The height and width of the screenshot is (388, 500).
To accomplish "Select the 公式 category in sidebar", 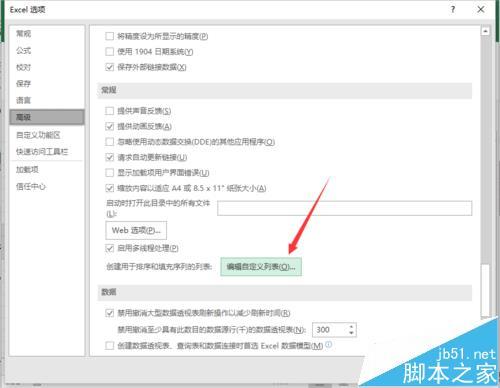I will [23, 50].
